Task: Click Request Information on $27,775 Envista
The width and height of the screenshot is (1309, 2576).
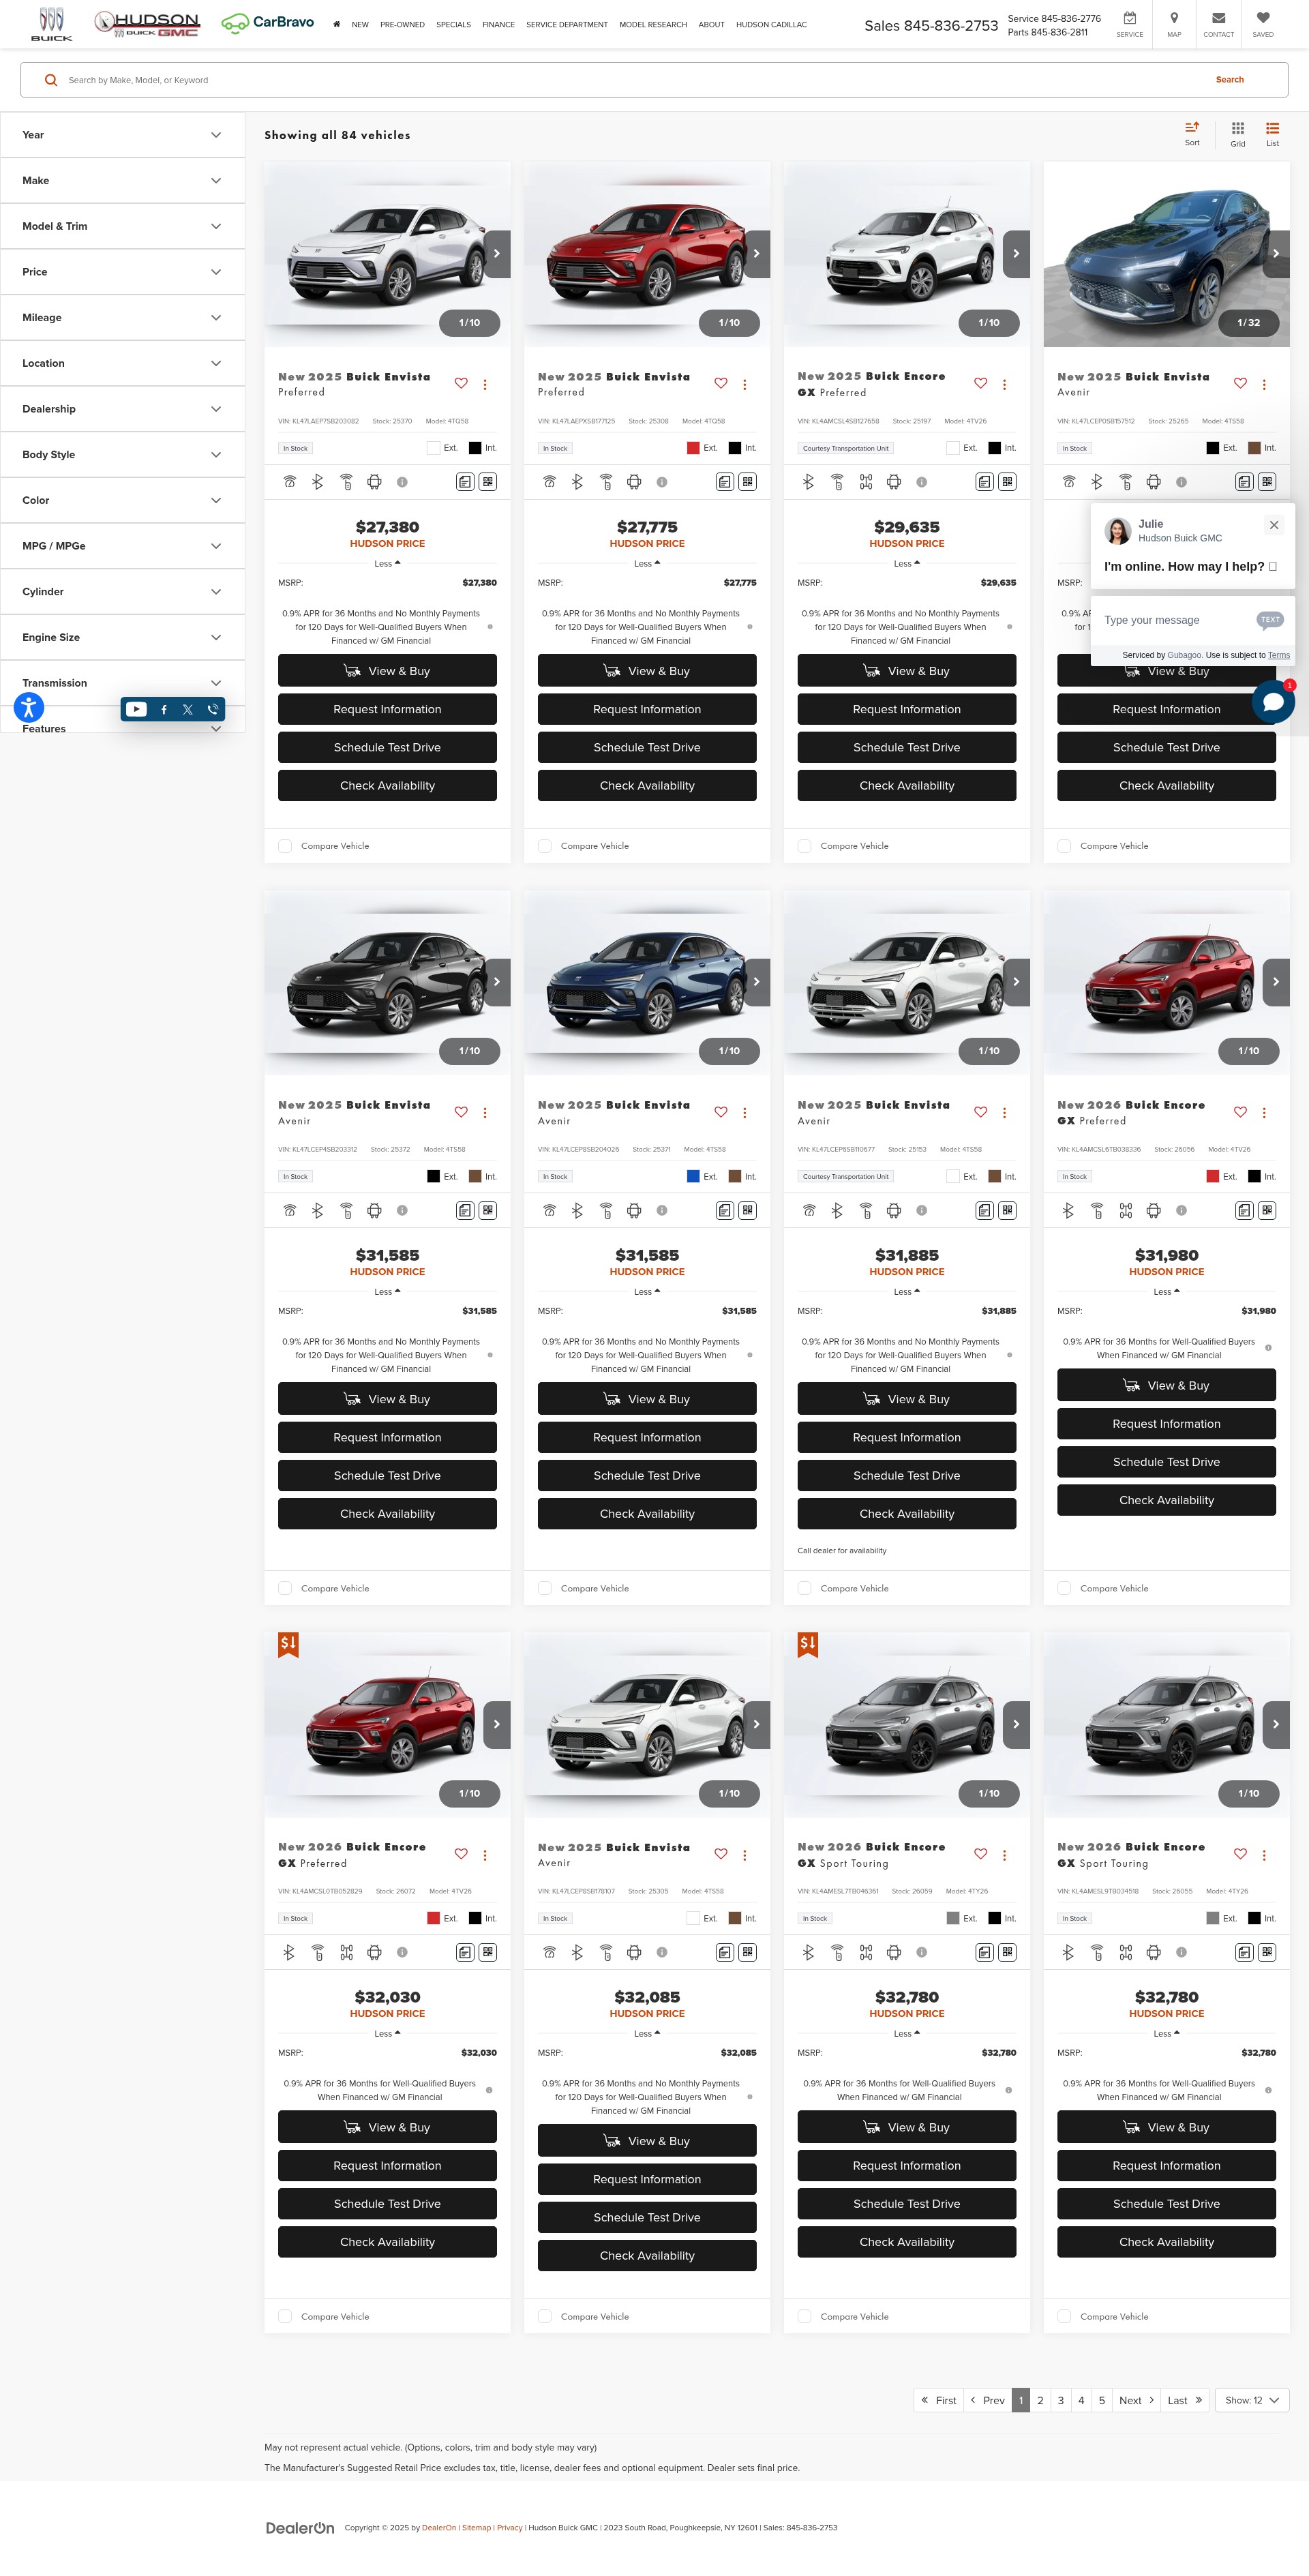Action: pos(647,709)
